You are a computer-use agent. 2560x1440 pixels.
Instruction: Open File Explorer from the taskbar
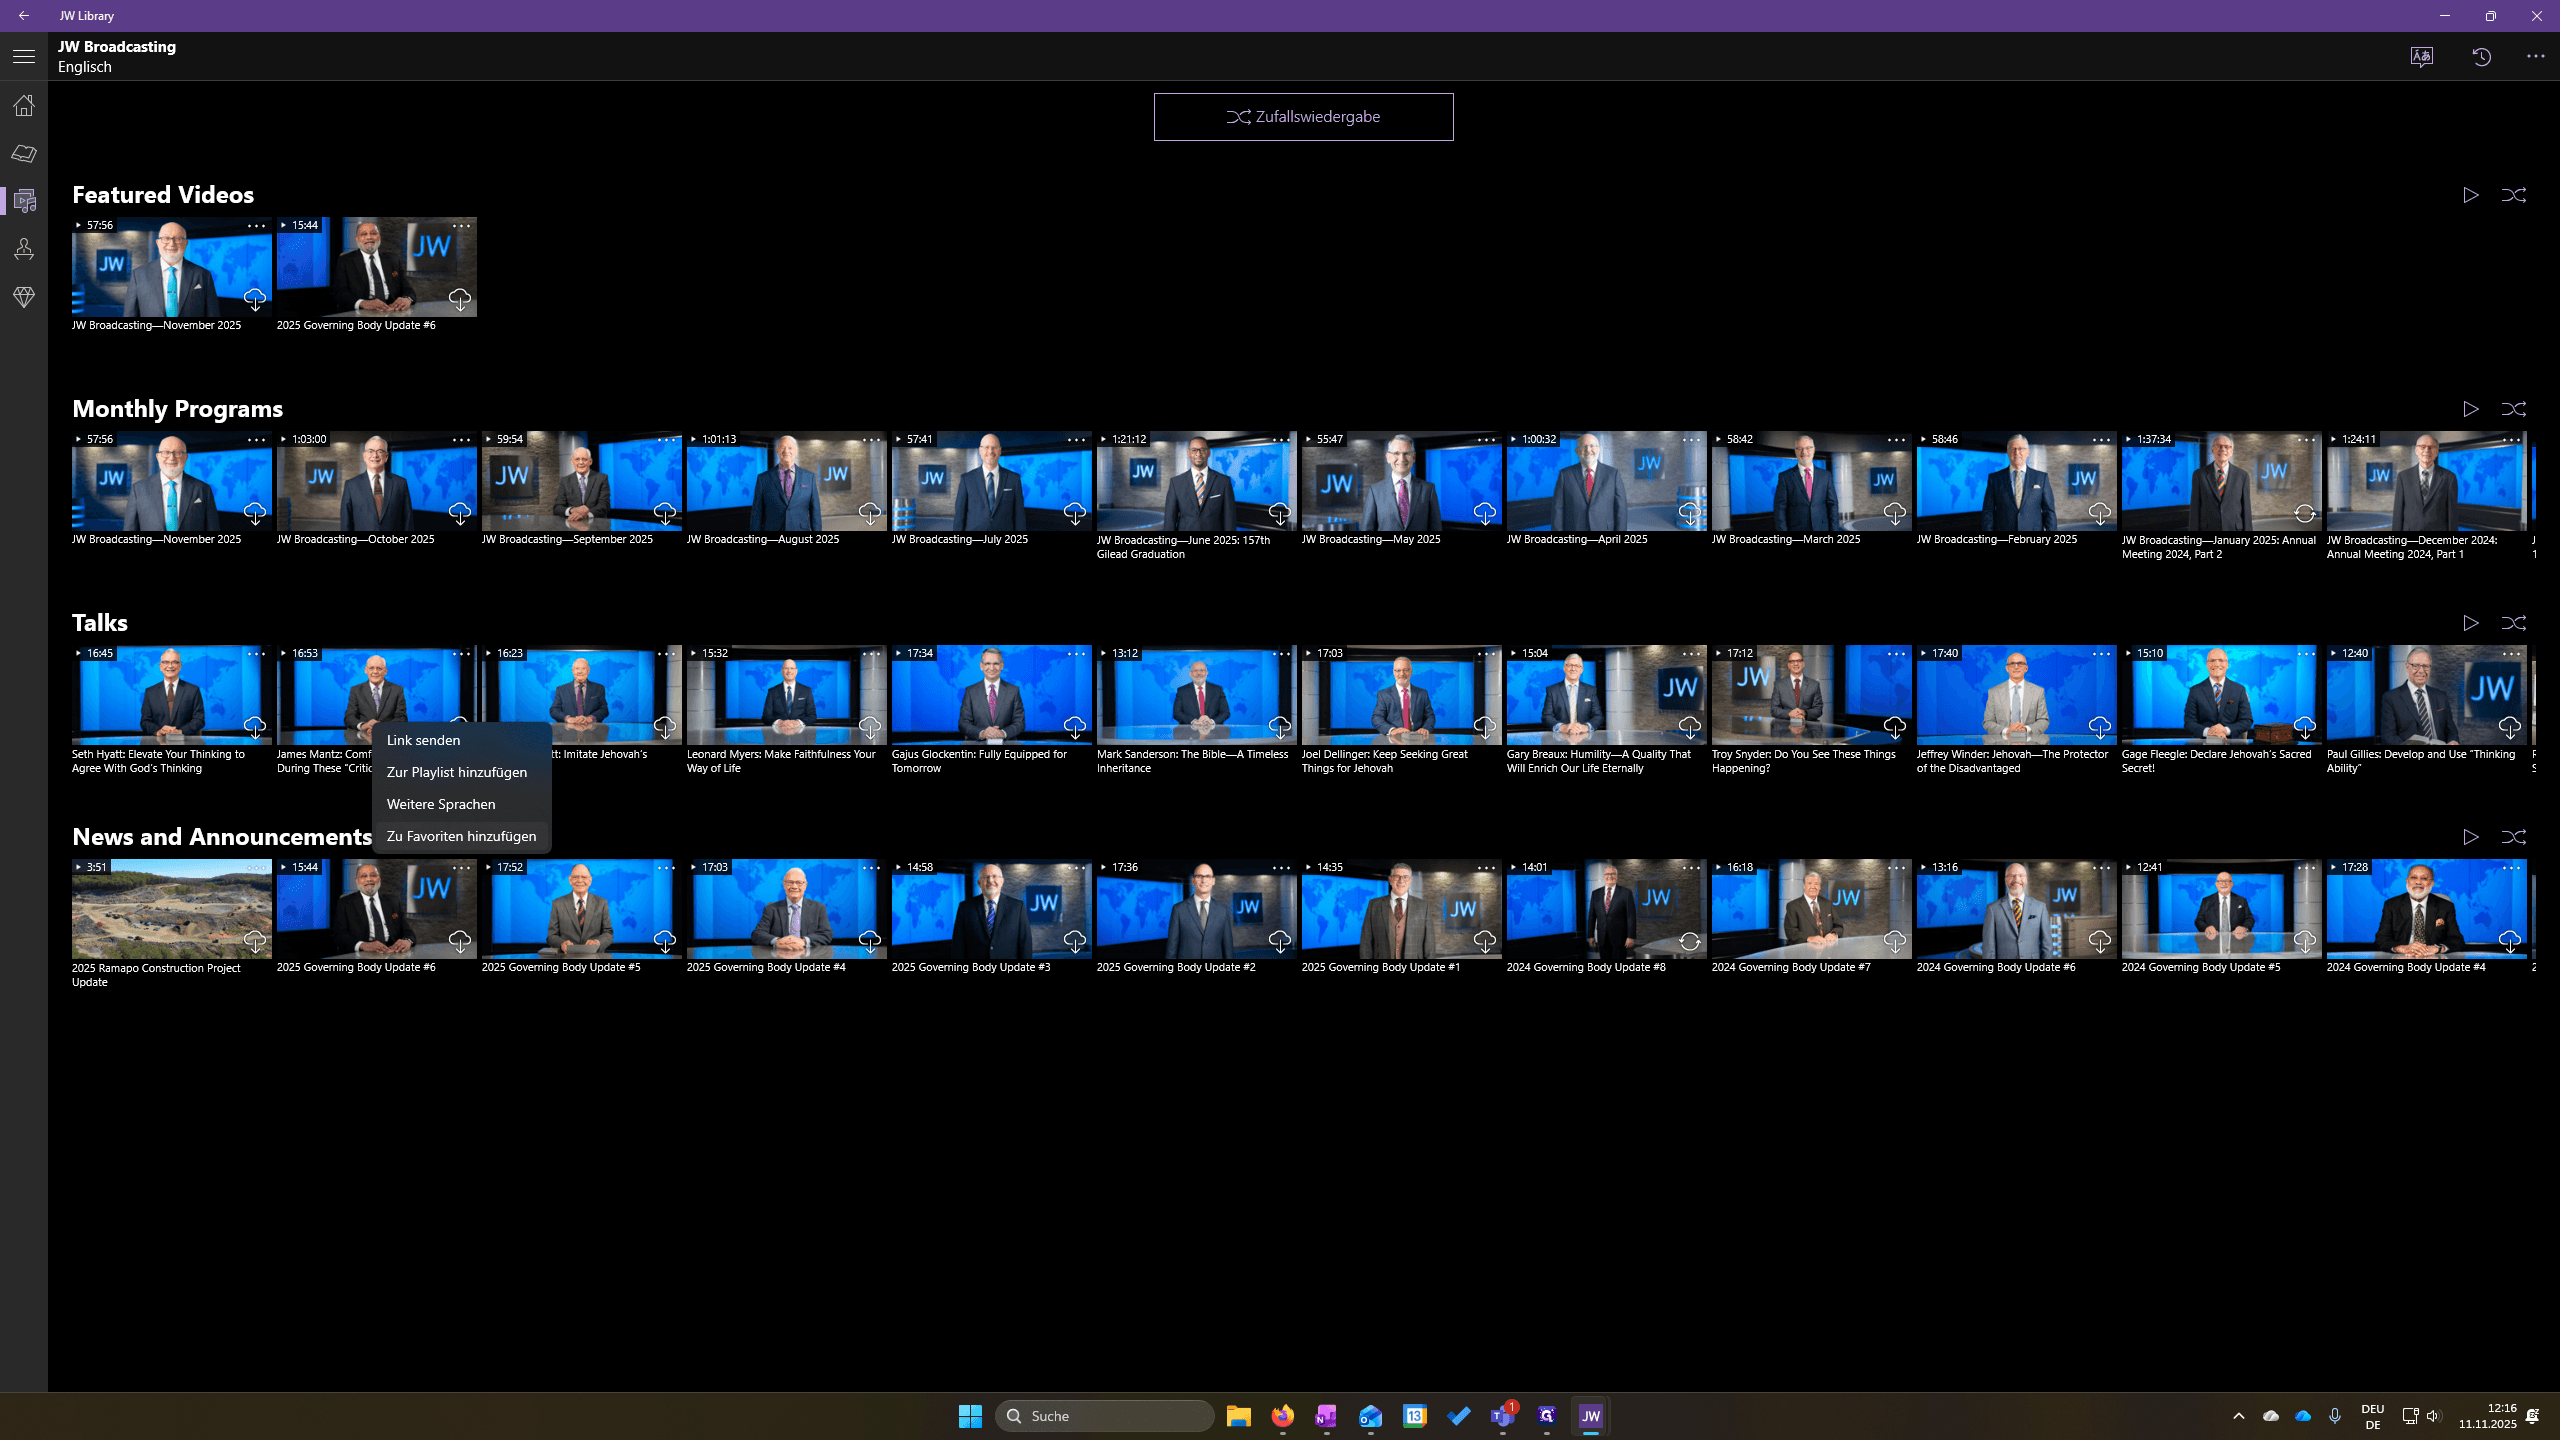[x=1238, y=1416]
